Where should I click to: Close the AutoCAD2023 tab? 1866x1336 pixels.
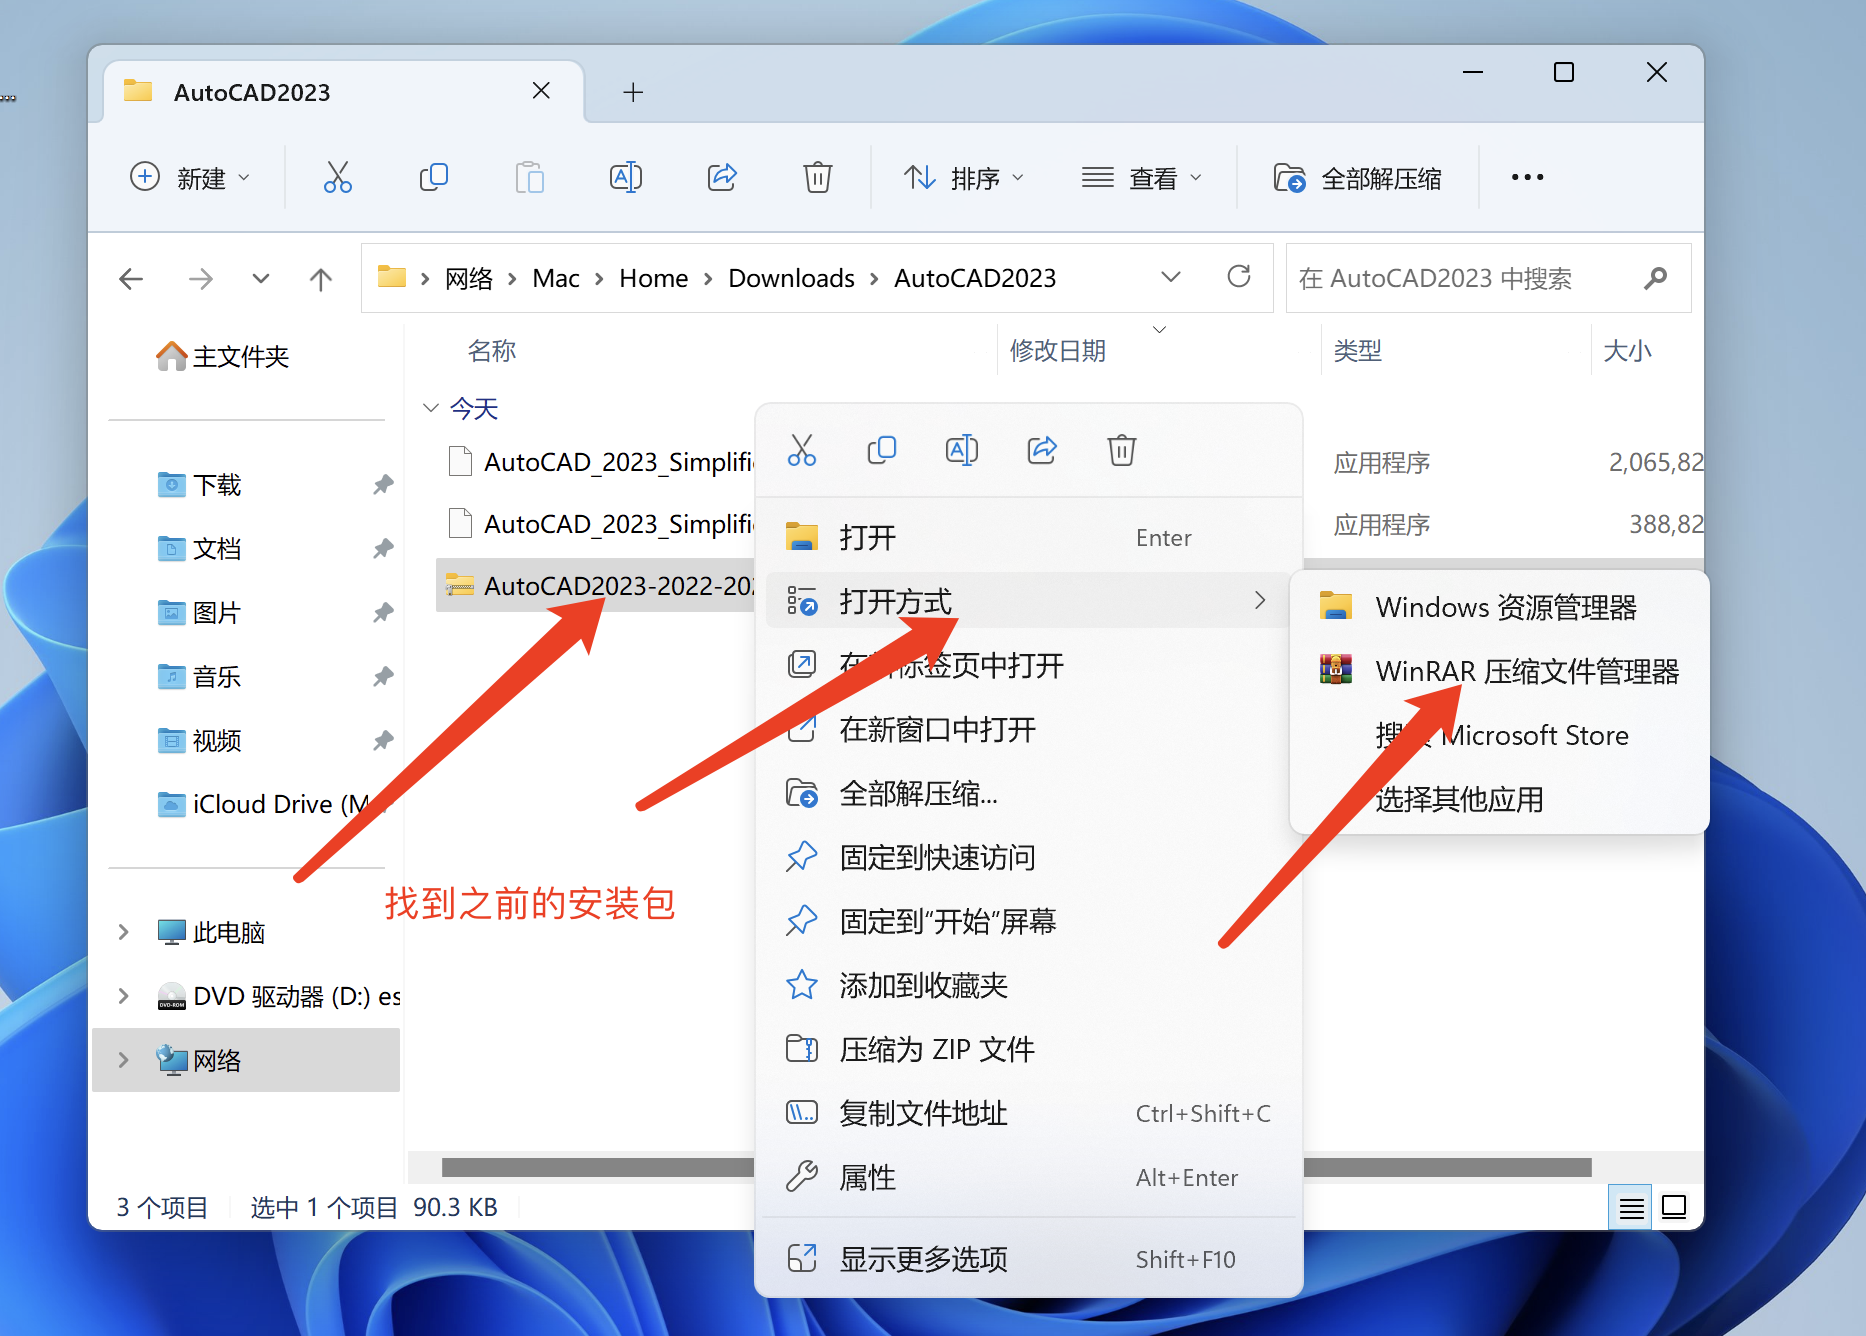coord(541,91)
